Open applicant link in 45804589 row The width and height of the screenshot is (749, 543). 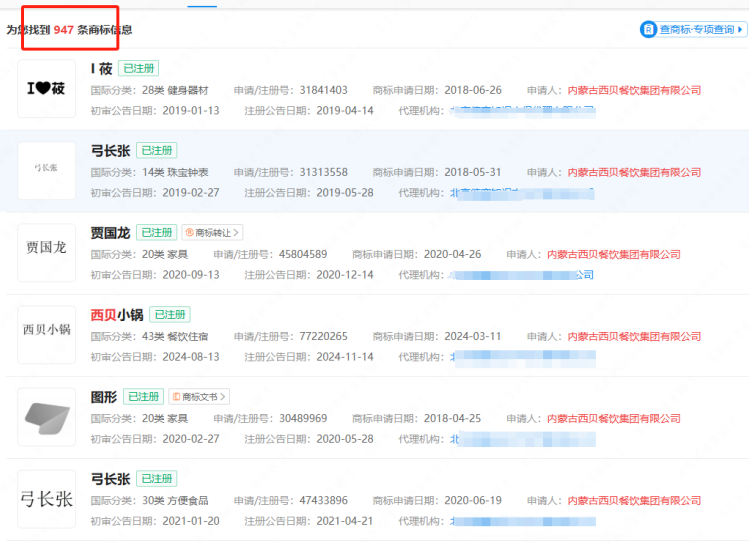point(613,255)
